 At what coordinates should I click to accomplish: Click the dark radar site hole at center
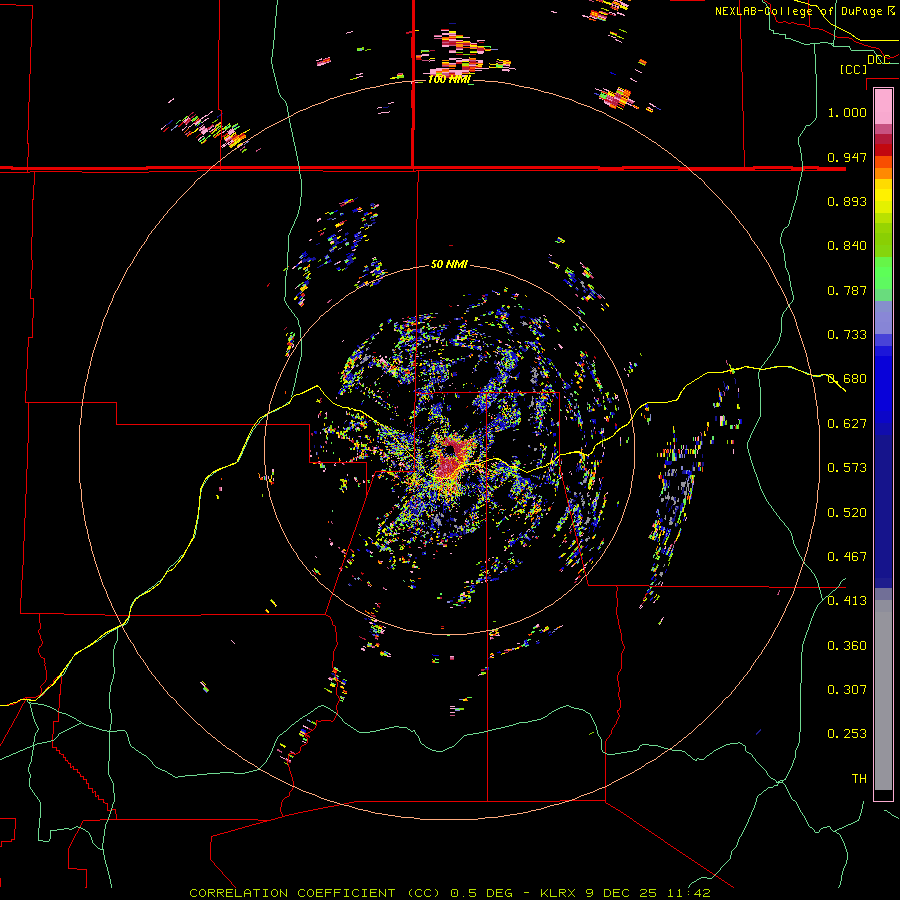(448, 451)
